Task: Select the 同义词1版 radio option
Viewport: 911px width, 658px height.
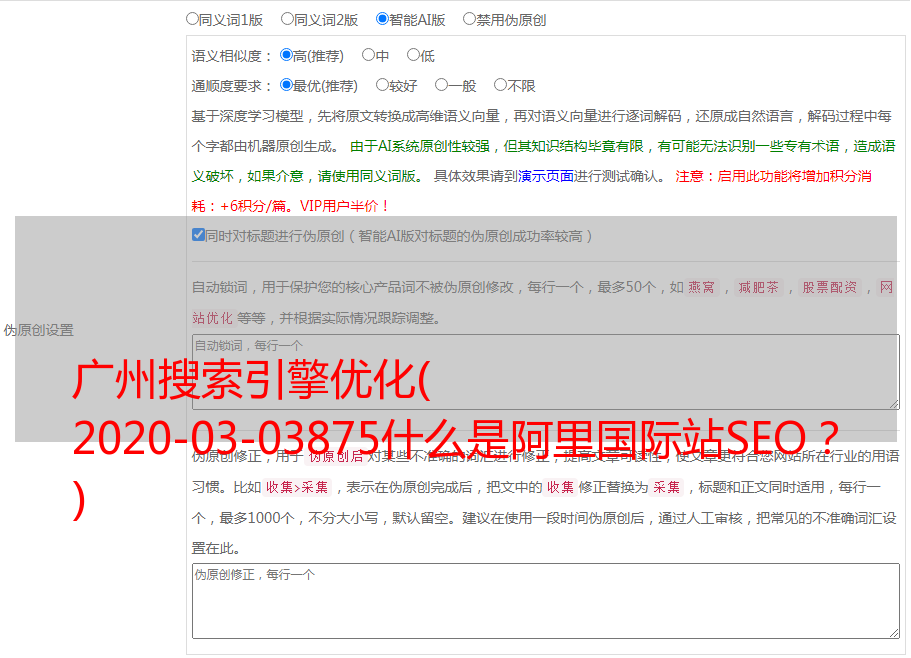Action: [192, 19]
